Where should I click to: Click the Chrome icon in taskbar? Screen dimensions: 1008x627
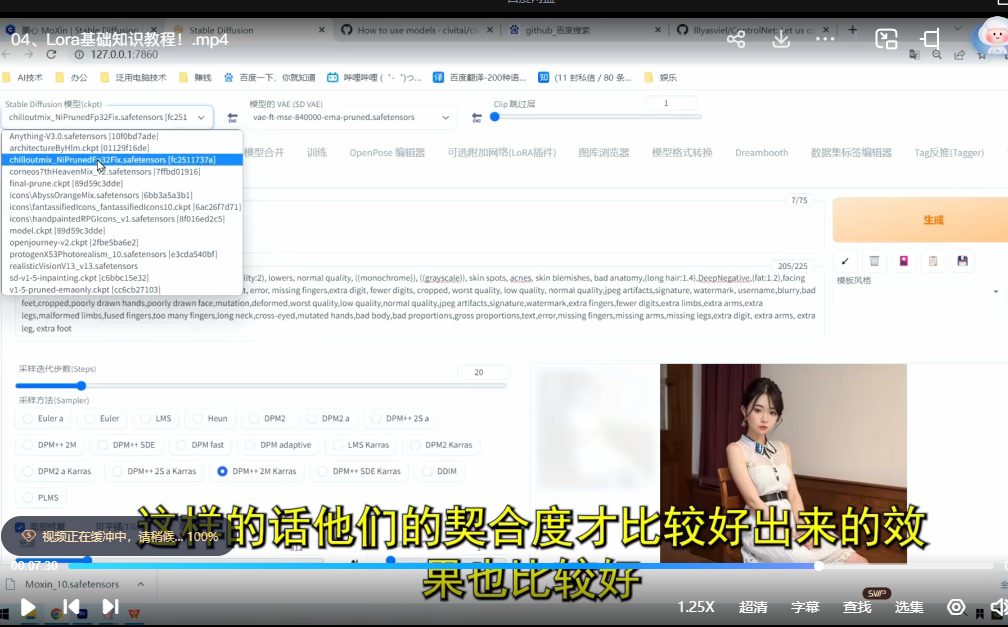coord(57,613)
